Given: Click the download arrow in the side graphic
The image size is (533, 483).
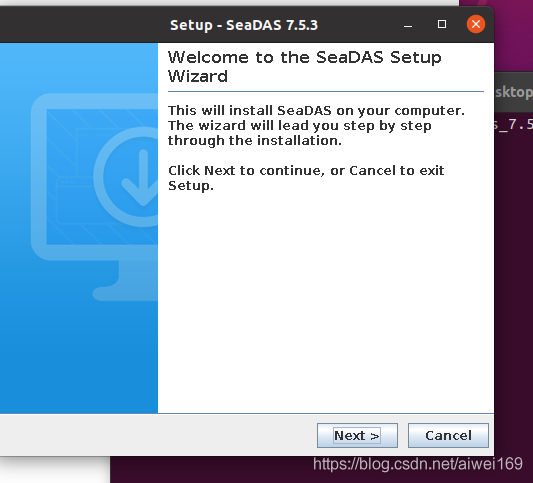Looking at the screenshot, I should 143,178.
